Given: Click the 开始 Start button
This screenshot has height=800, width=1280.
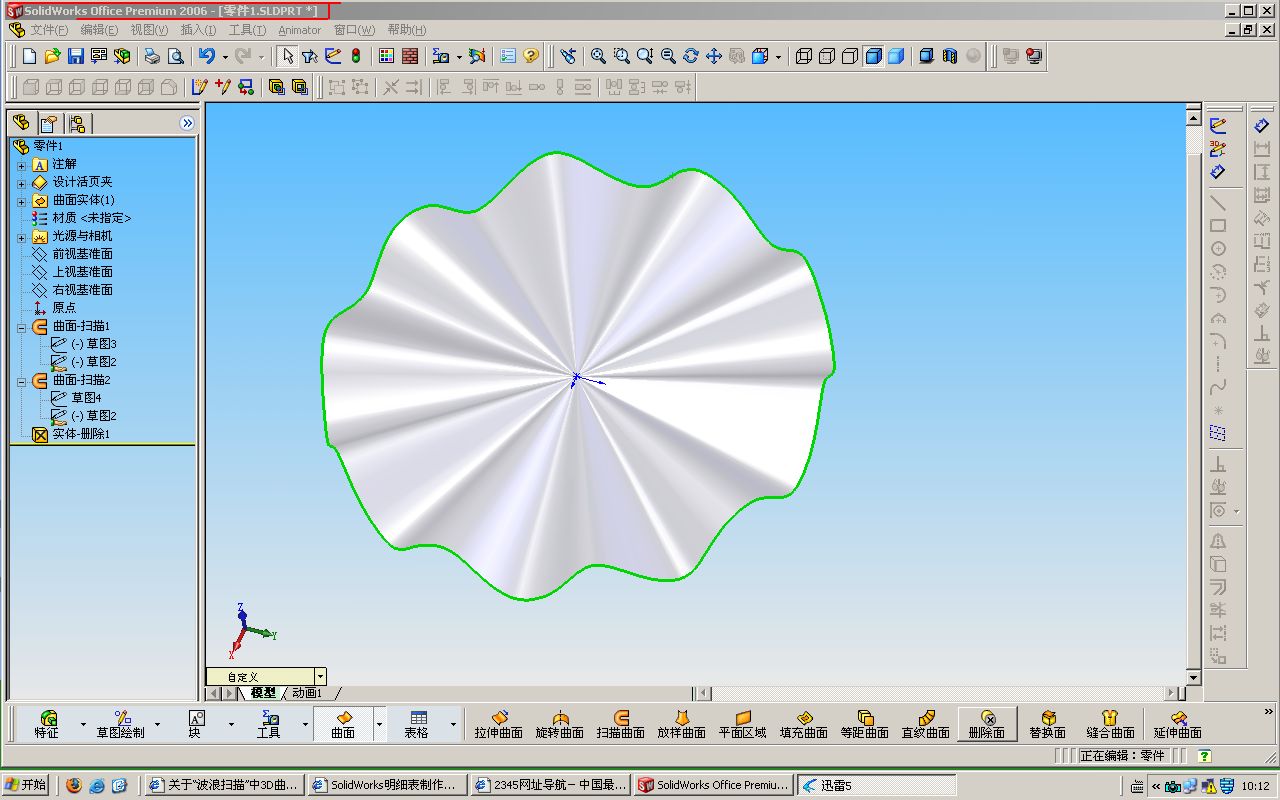Looking at the screenshot, I should (x=27, y=785).
